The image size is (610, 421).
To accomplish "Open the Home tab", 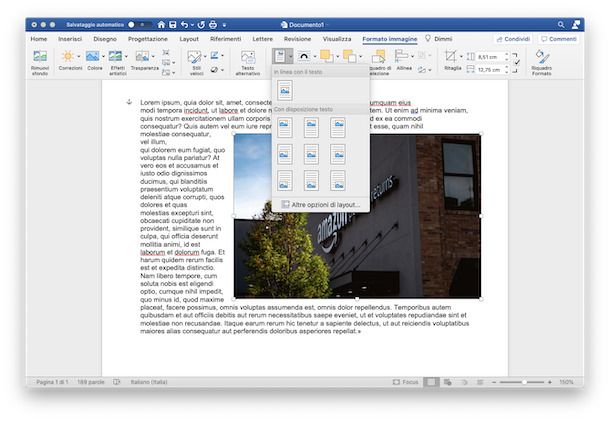I will point(39,39).
